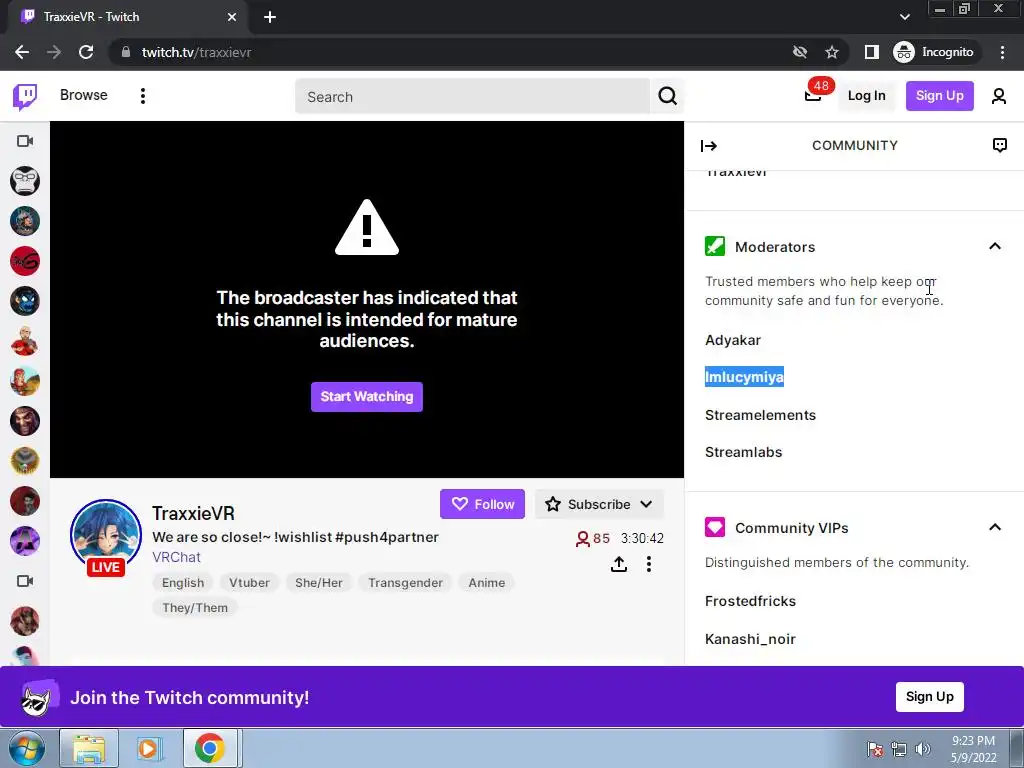Toggle browser side panel icon

tap(872, 52)
